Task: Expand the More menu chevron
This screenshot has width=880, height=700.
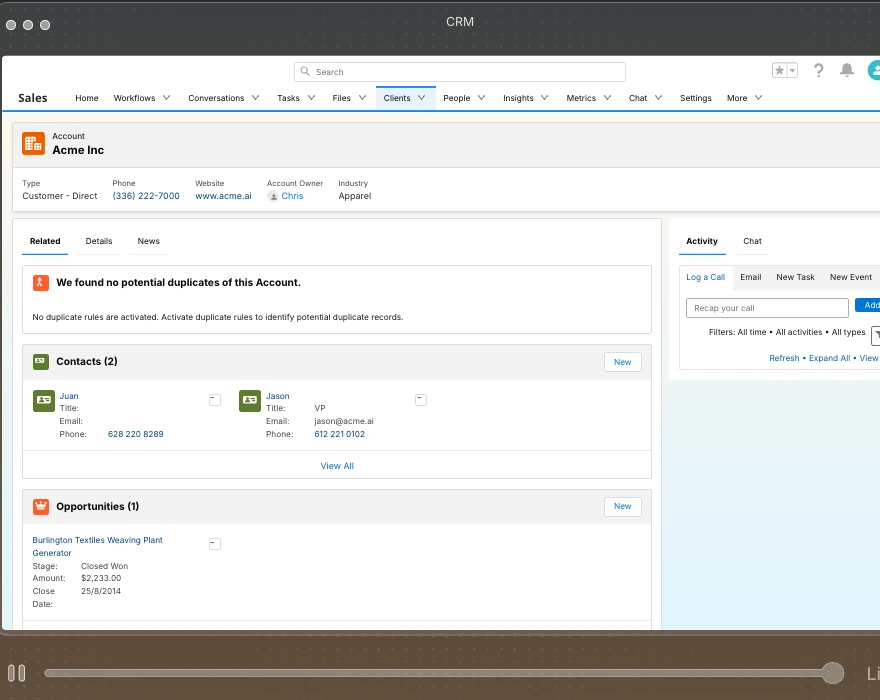Action: pos(758,98)
